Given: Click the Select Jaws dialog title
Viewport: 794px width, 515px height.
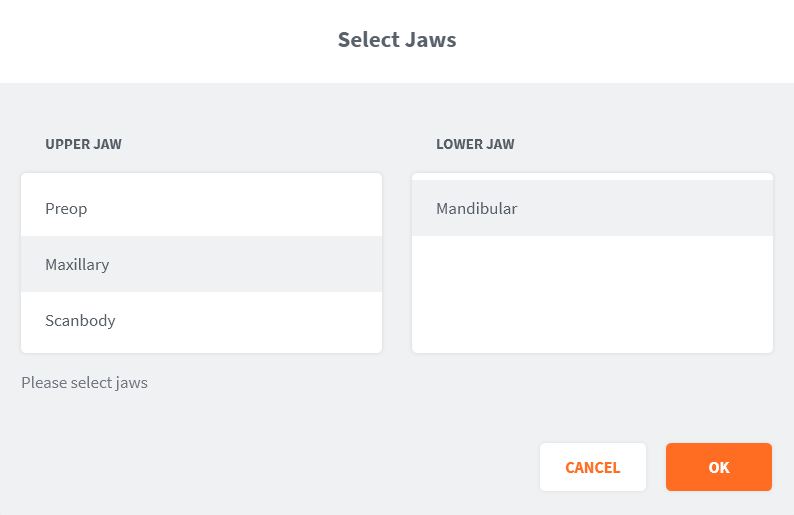Looking at the screenshot, I should point(397,40).
